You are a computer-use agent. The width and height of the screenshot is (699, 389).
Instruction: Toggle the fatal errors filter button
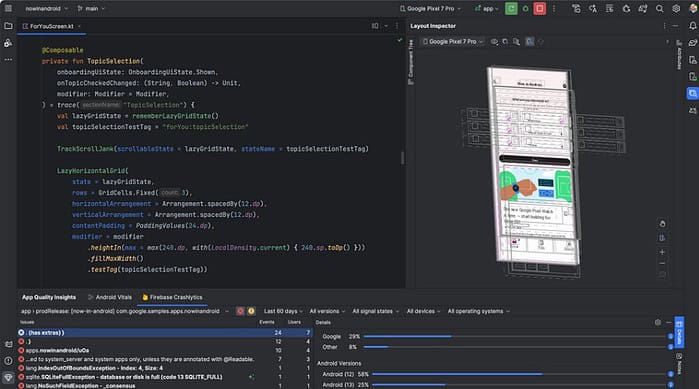(240, 311)
